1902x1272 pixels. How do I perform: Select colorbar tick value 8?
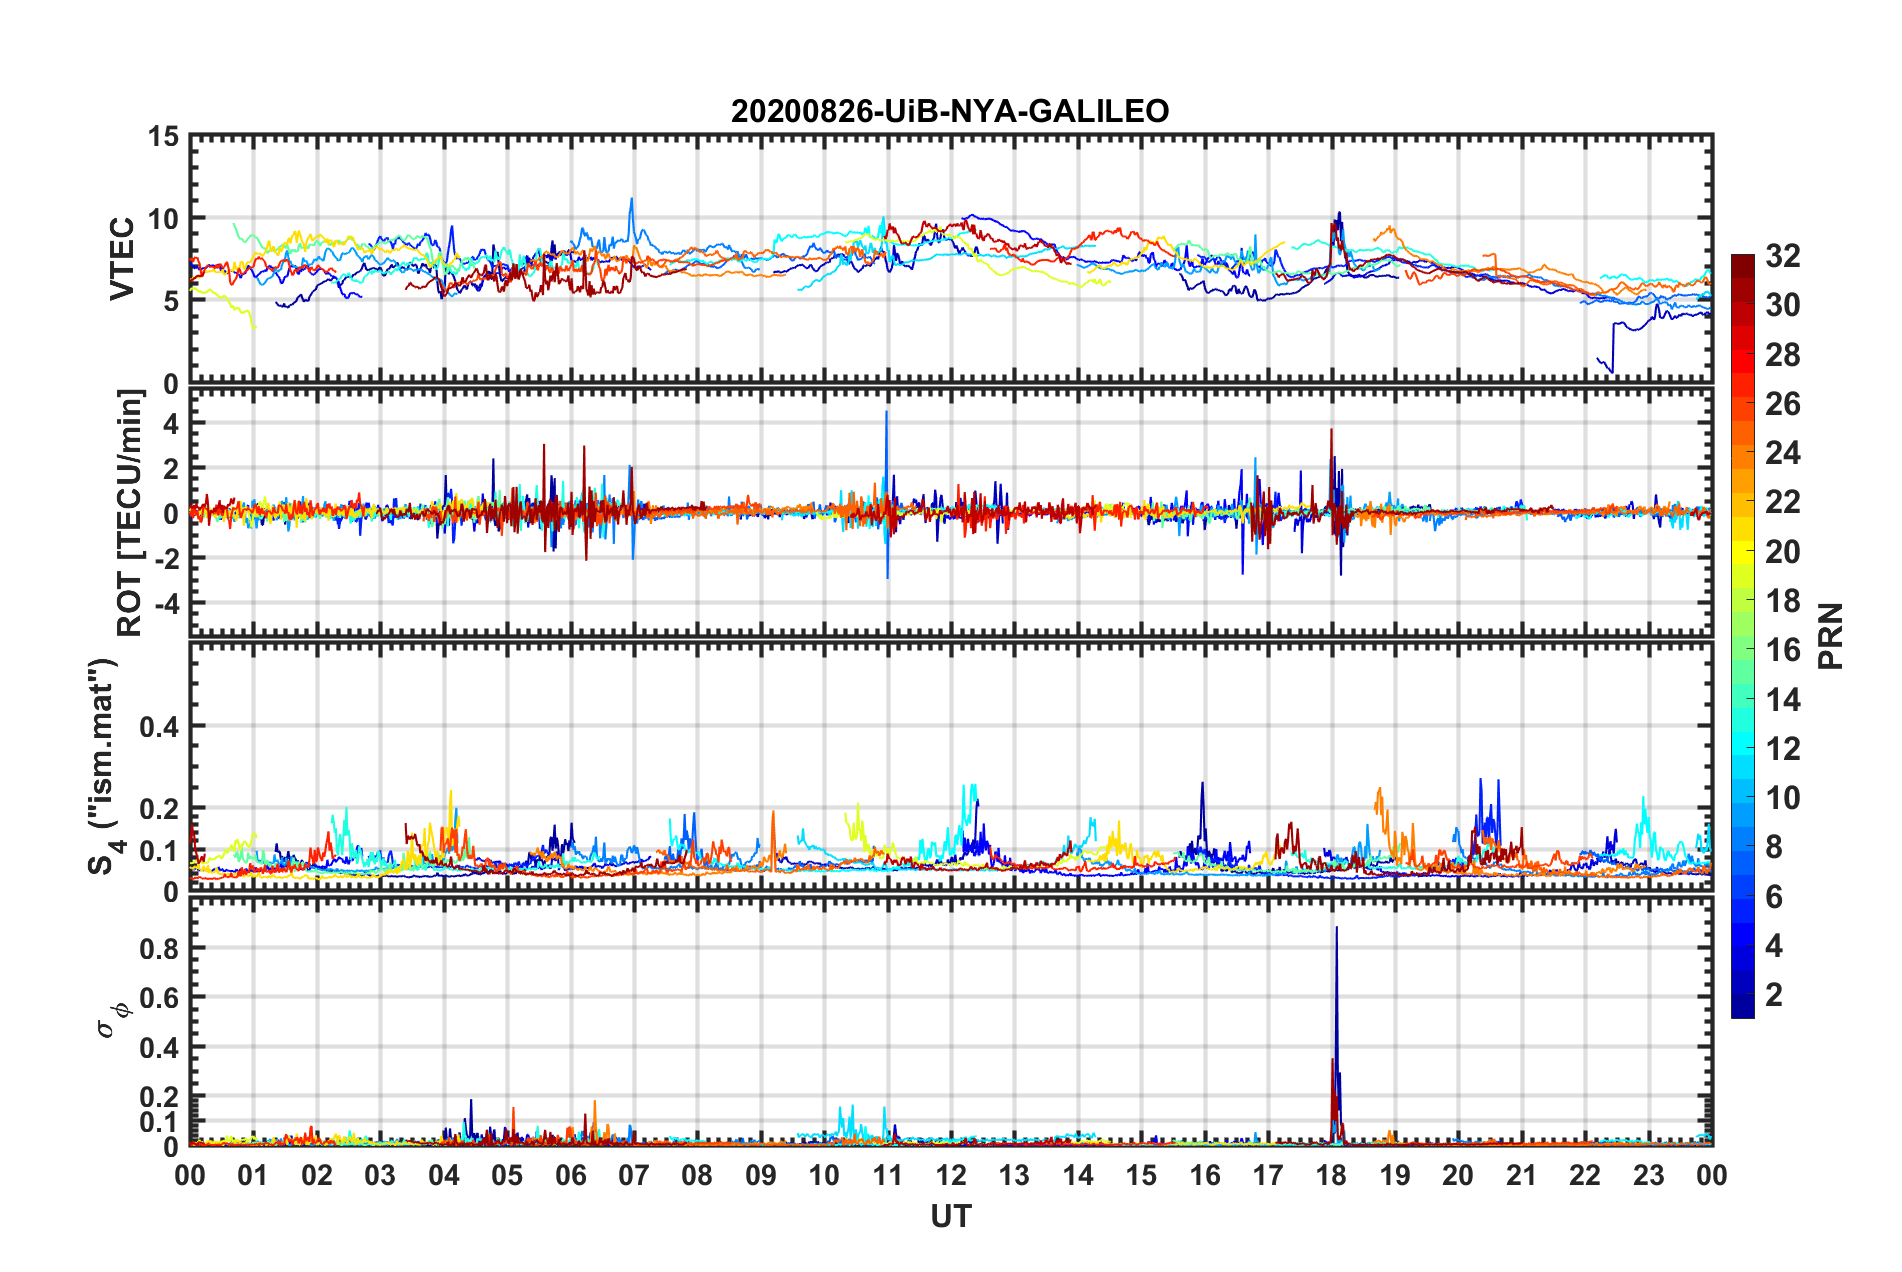click(x=1774, y=847)
